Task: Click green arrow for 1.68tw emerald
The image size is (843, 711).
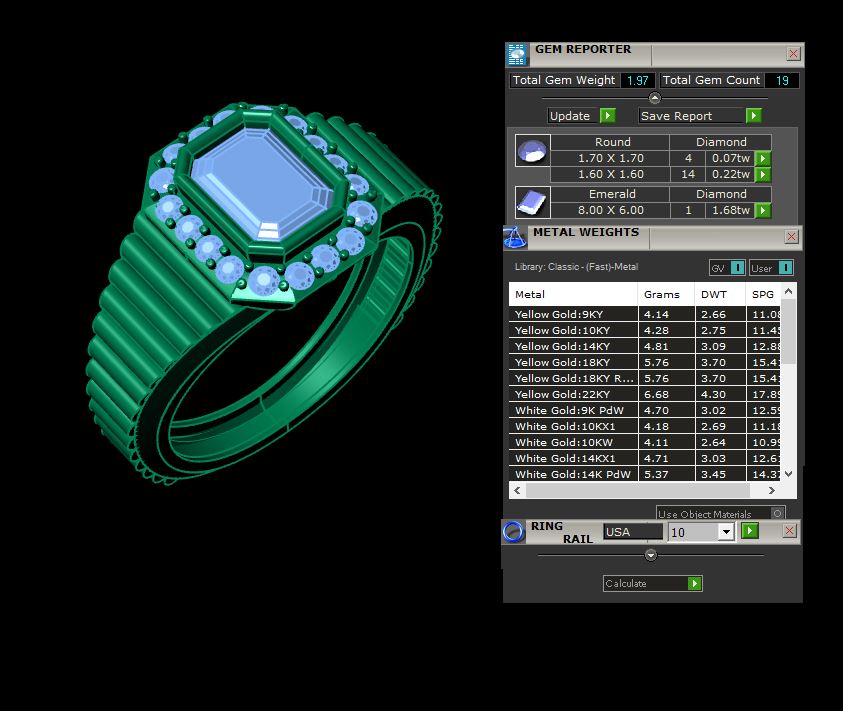Action: click(763, 210)
